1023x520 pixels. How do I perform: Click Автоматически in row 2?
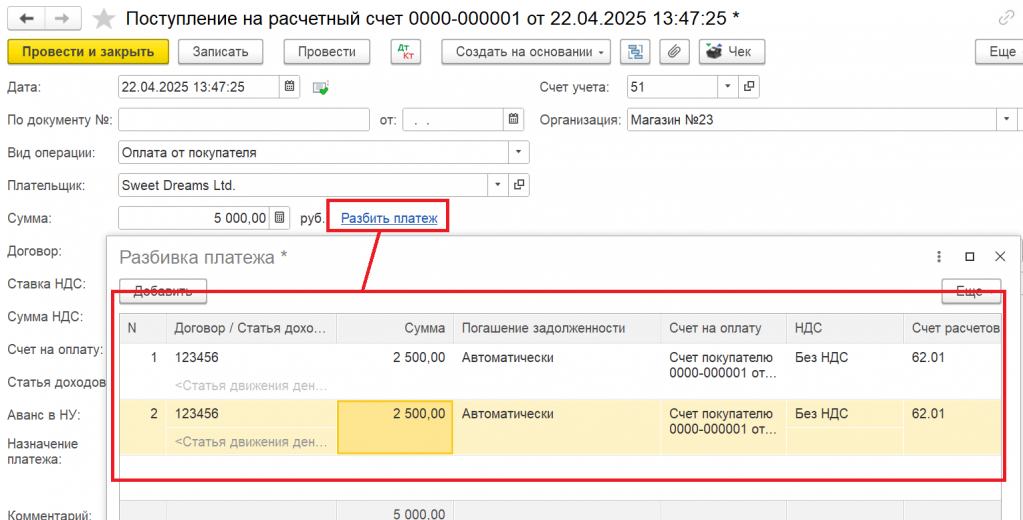508,414
